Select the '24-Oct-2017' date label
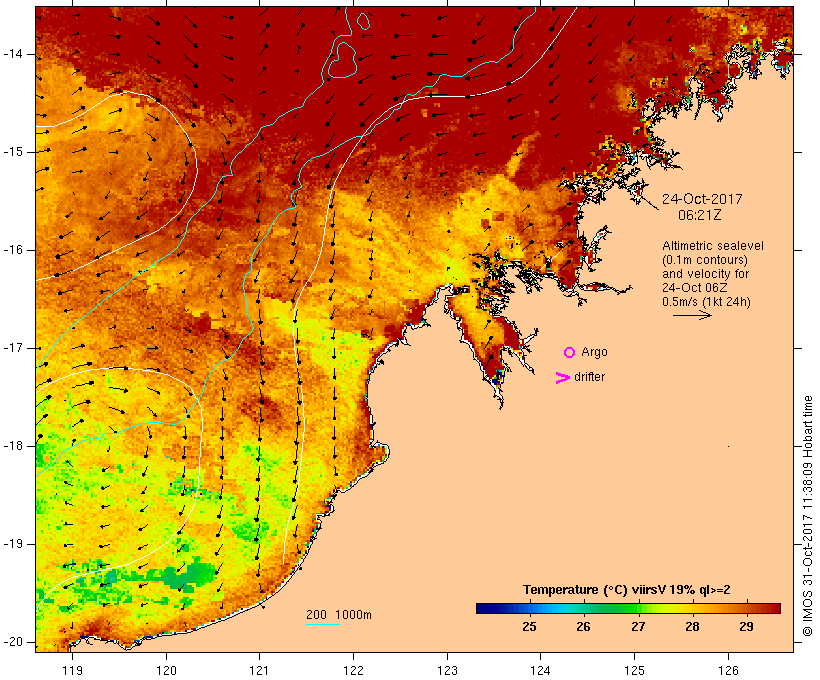820x680 pixels. click(702, 199)
